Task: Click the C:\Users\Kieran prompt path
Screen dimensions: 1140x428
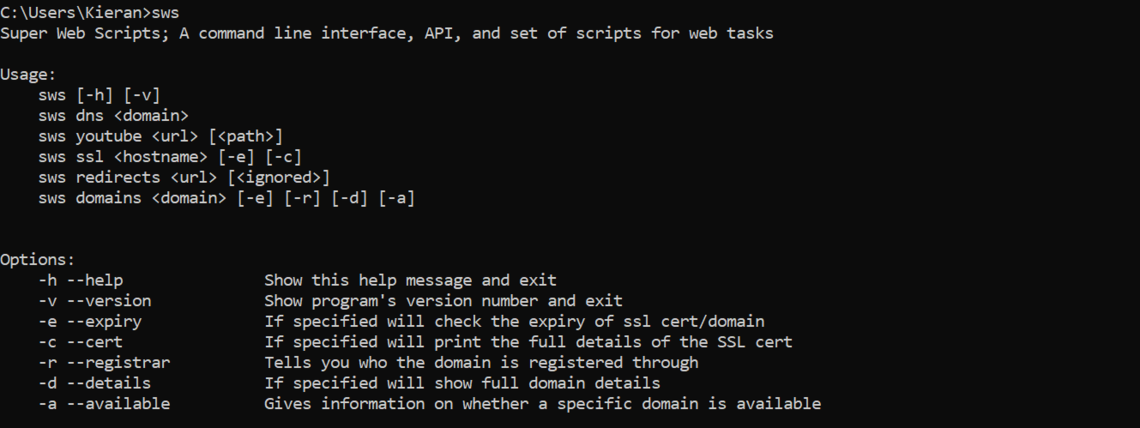Action: click(x=73, y=13)
